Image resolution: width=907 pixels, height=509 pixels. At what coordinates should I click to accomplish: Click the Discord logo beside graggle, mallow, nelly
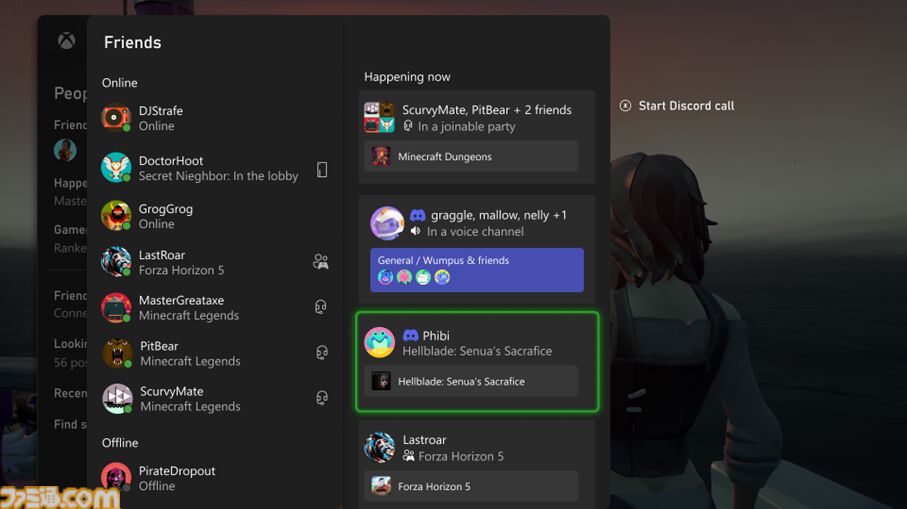(x=418, y=215)
